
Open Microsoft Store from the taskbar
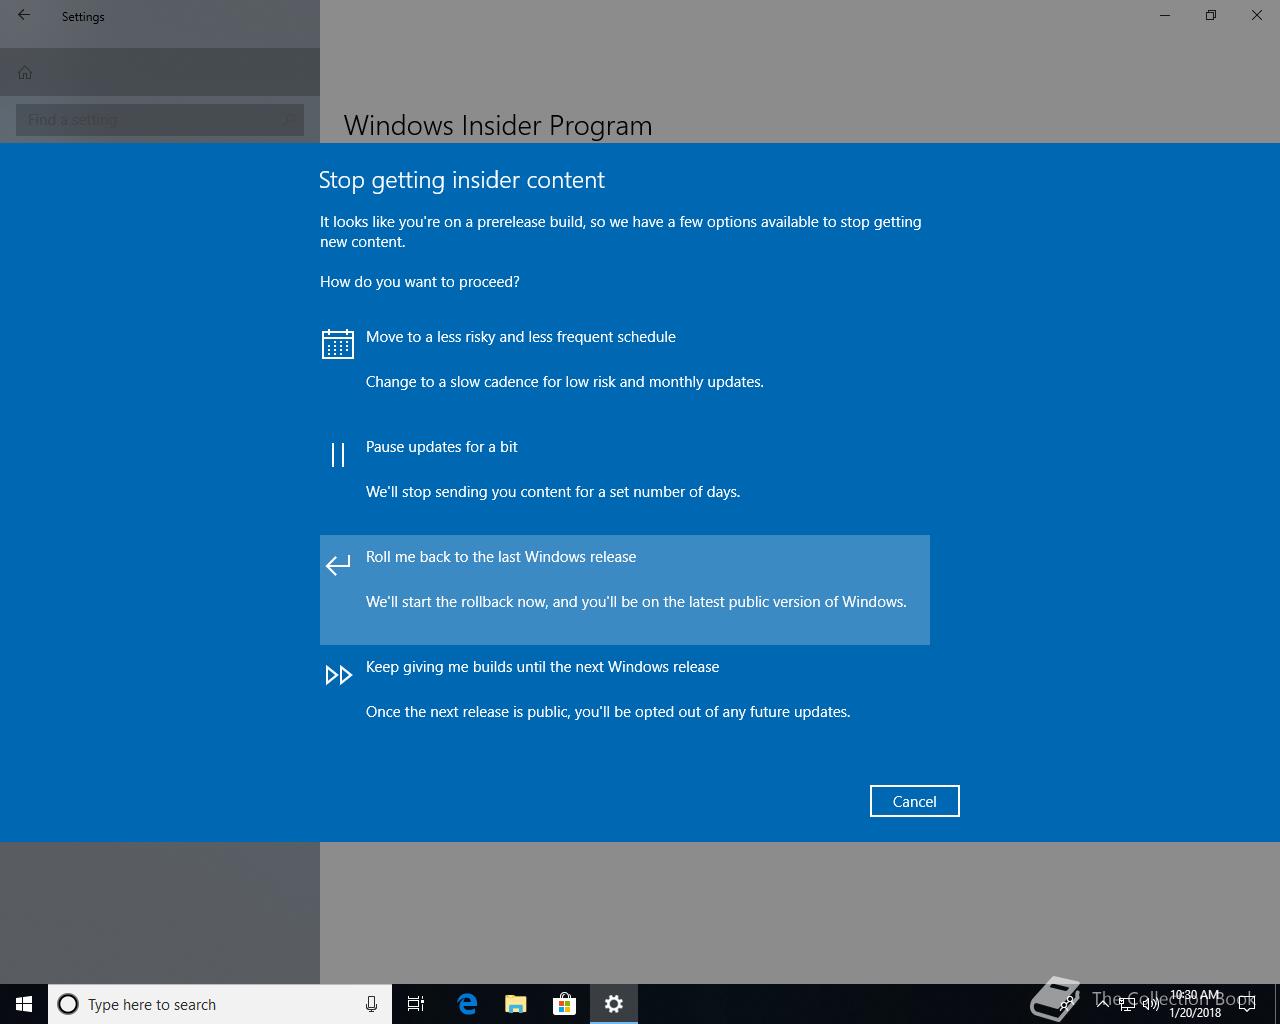(x=564, y=1004)
